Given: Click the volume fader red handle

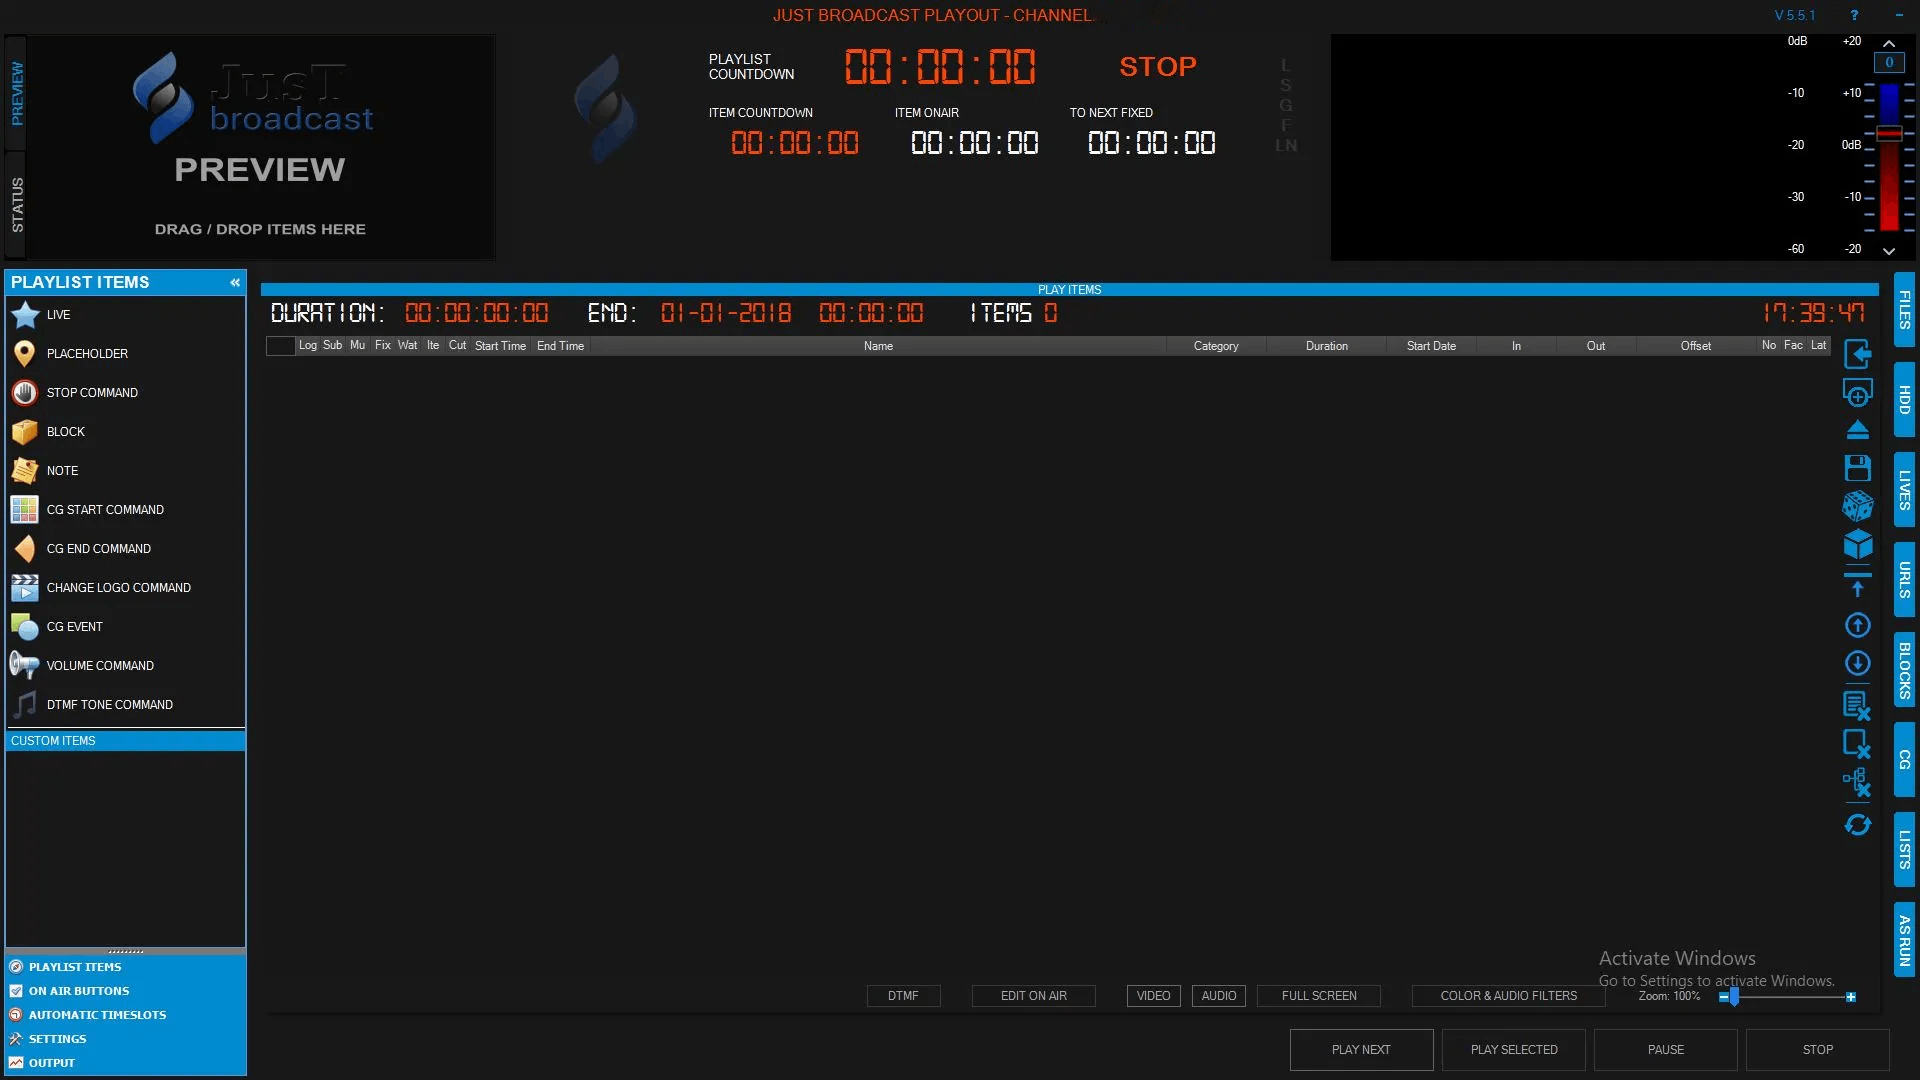Looking at the screenshot, I should click(1889, 133).
